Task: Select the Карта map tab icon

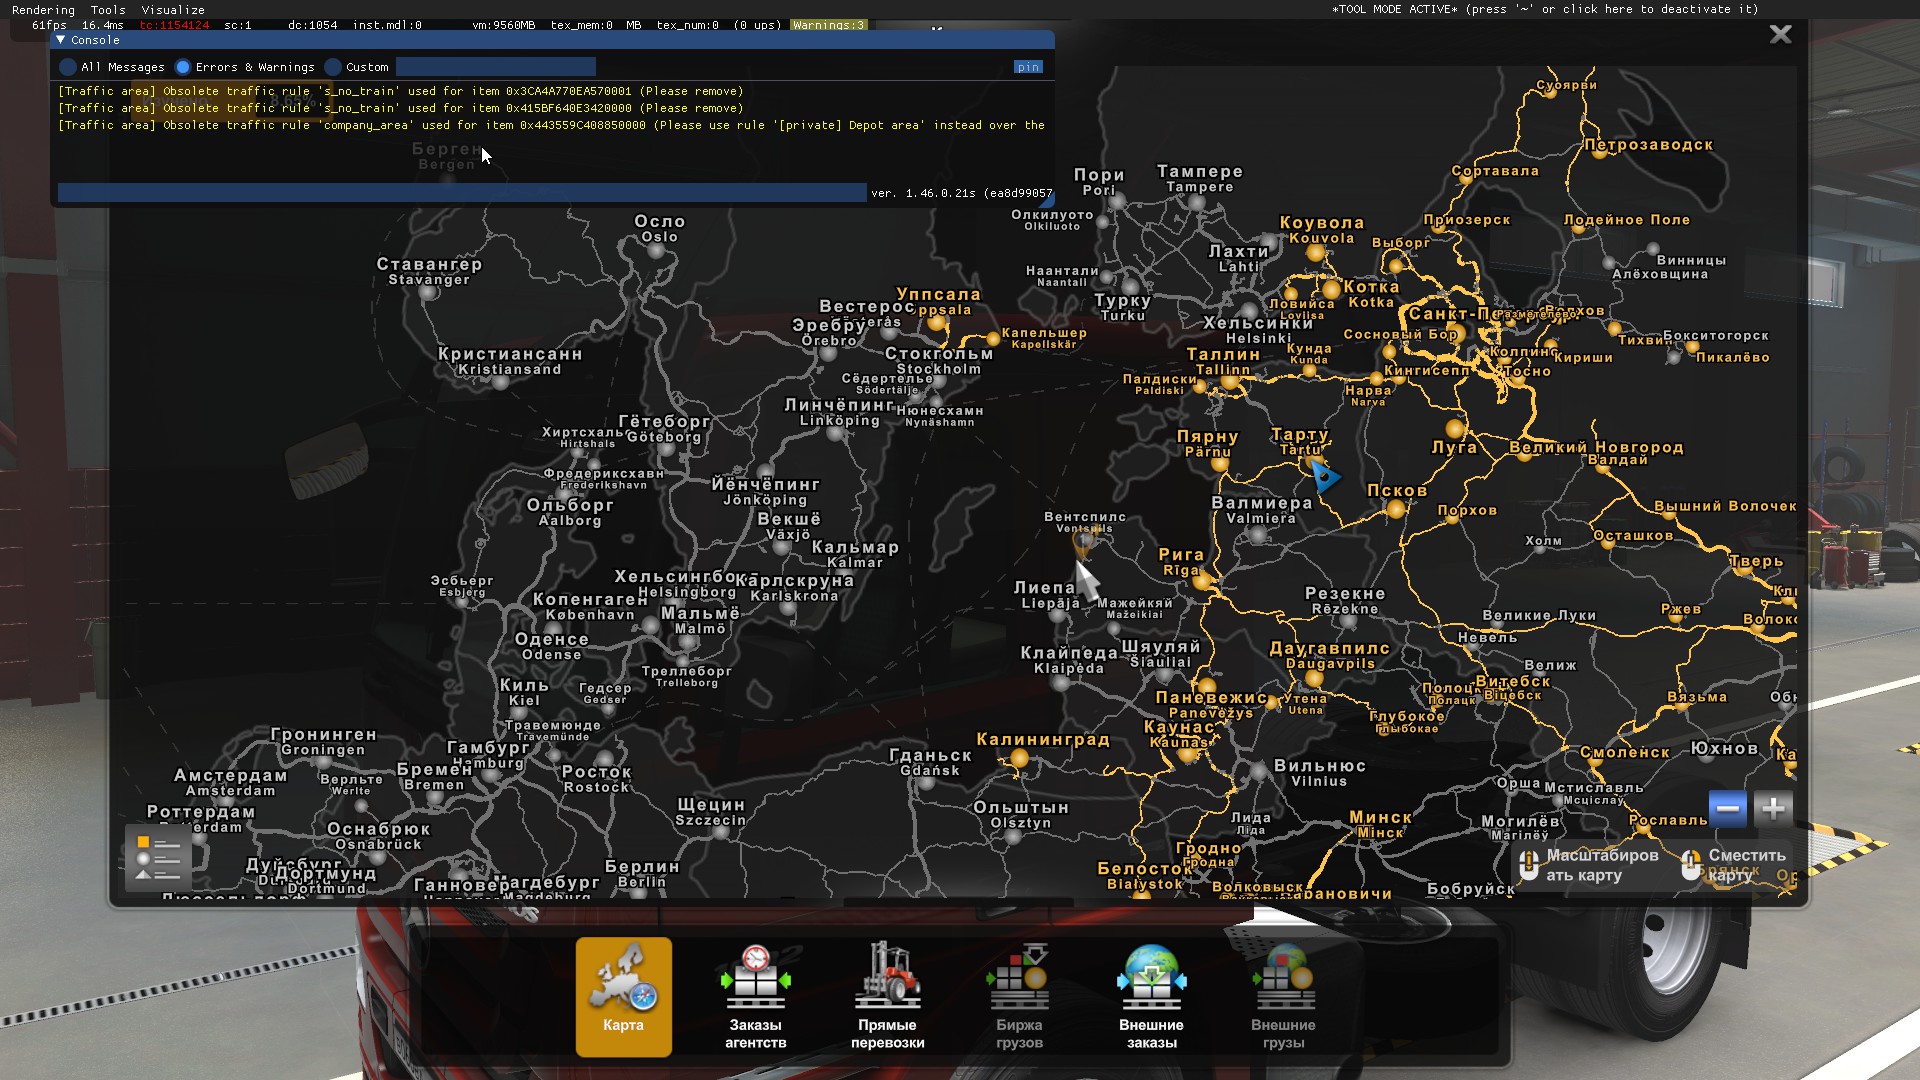Action: (x=623, y=996)
